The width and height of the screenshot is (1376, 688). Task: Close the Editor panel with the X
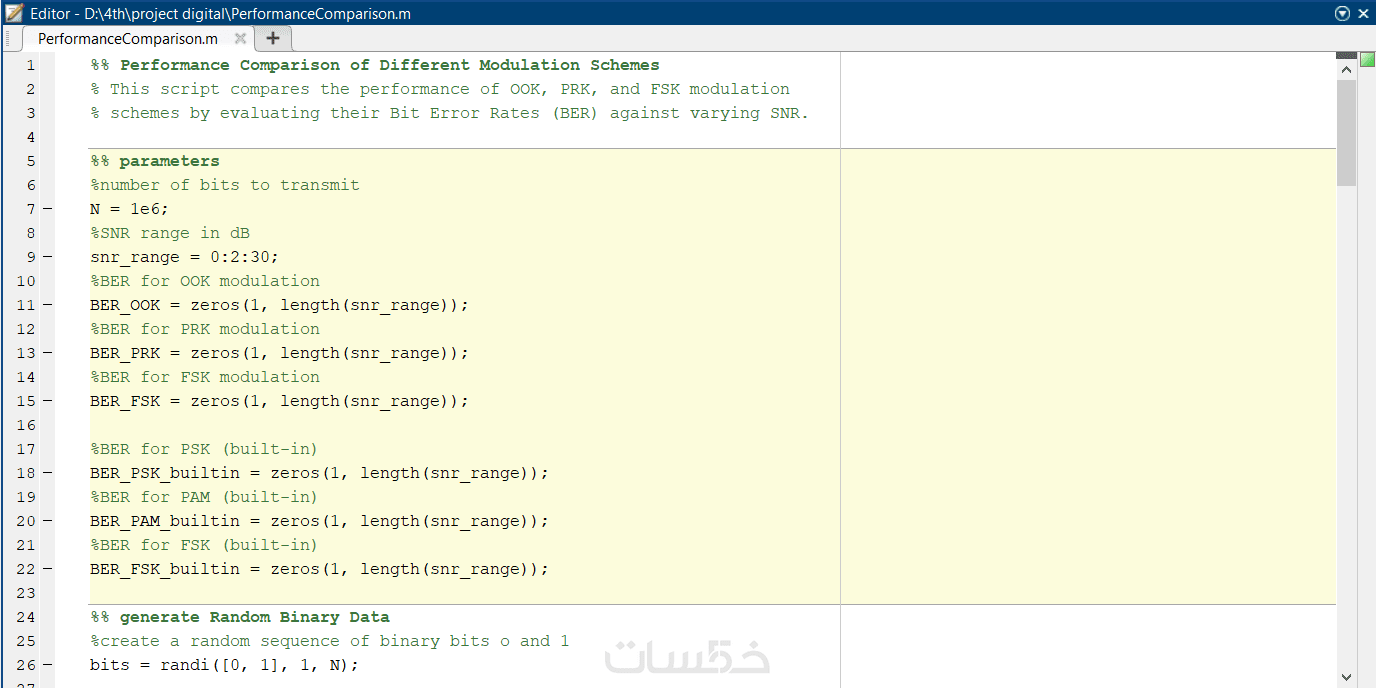[x=1363, y=13]
